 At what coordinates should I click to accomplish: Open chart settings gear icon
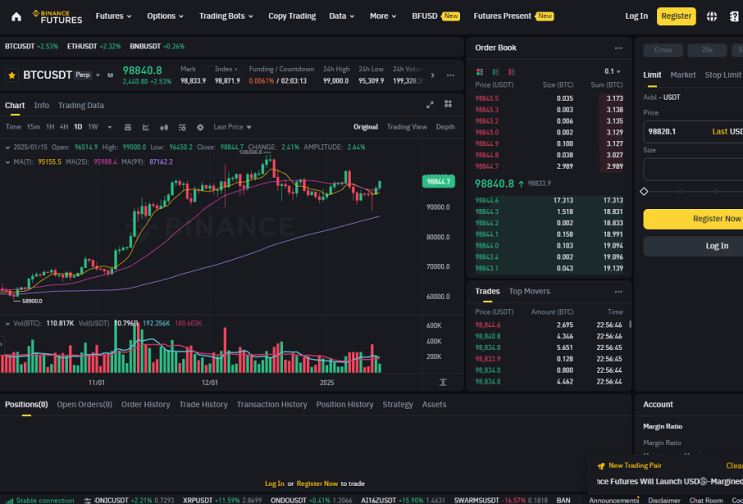point(200,127)
